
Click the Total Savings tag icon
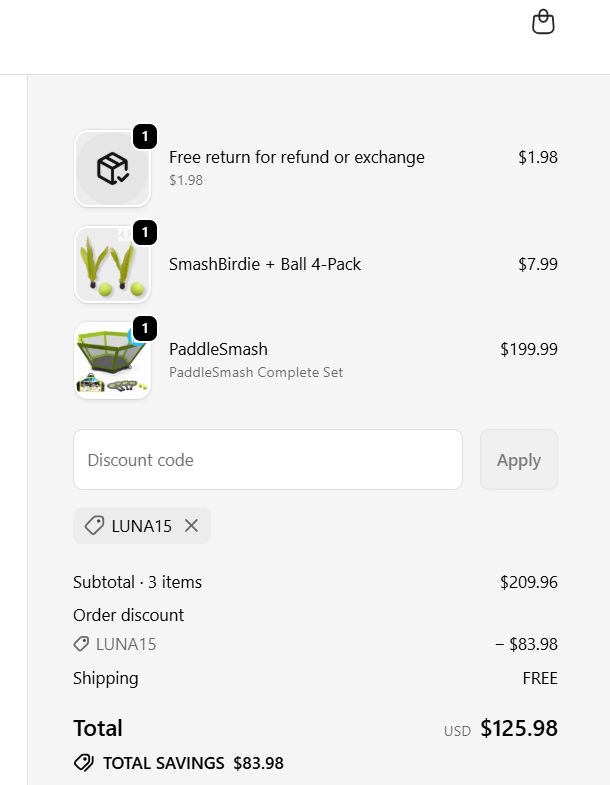pyautogui.click(x=84, y=763)
